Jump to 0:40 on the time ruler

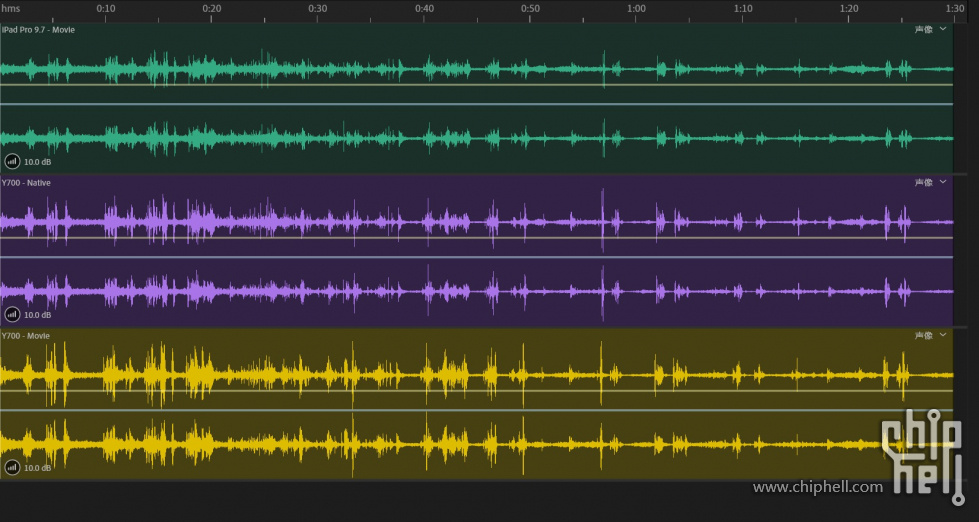click(x=425, y=9)
